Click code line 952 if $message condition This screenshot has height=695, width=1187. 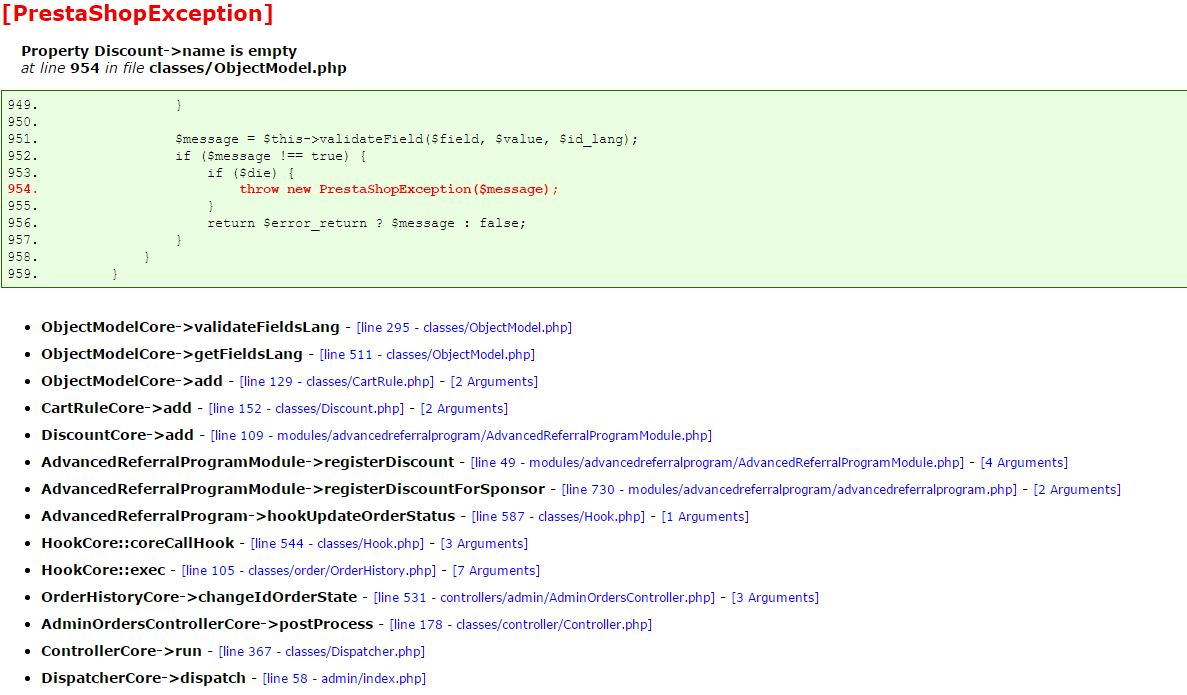pyautogui.click(x=271, y=156)
